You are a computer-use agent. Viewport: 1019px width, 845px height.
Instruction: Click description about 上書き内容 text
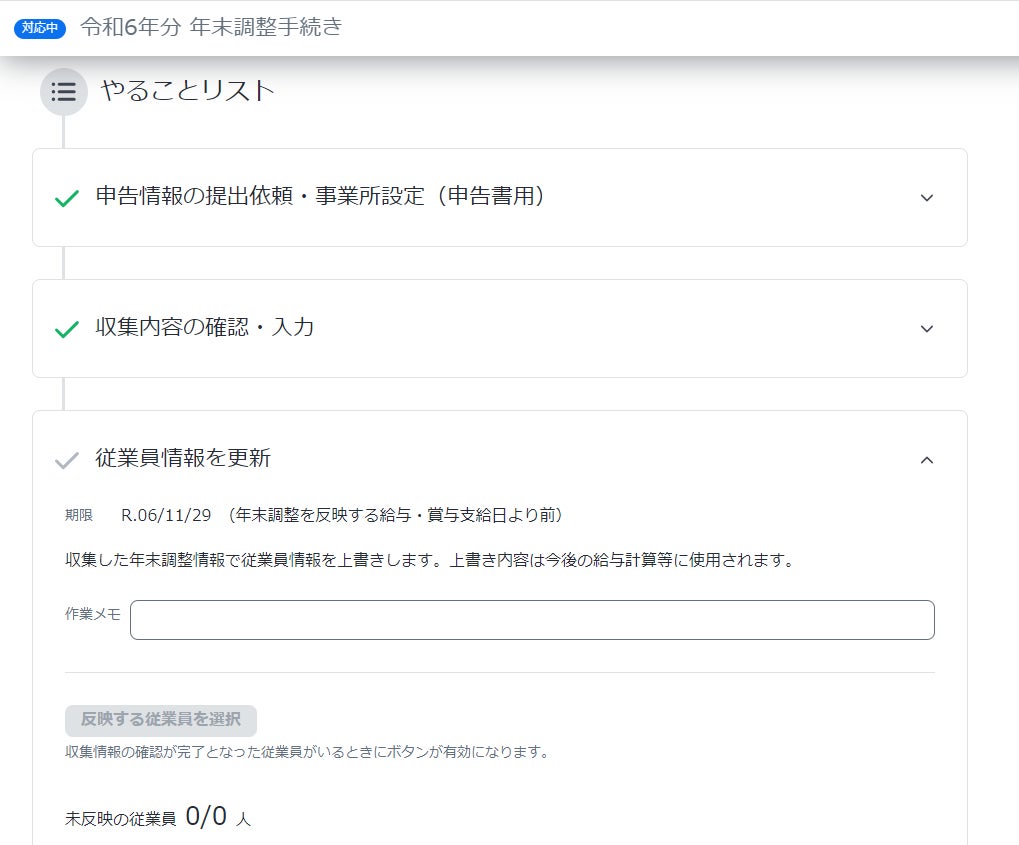click(430, 560)
